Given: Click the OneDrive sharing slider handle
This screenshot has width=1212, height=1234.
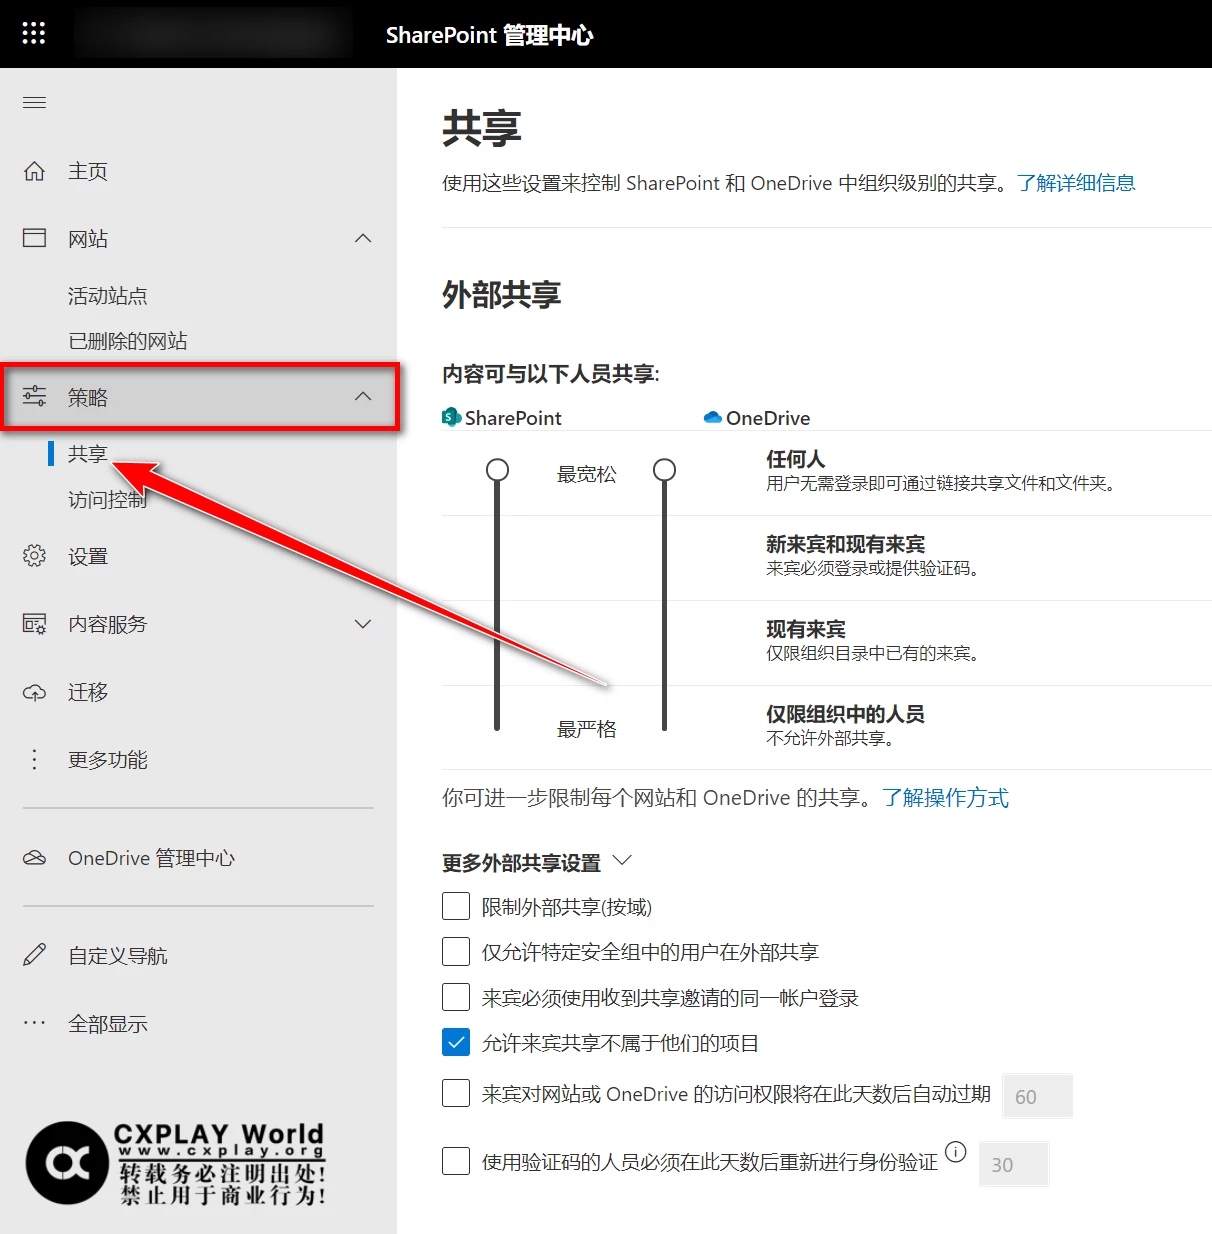Looking at the screenshot, I should 664,470.
